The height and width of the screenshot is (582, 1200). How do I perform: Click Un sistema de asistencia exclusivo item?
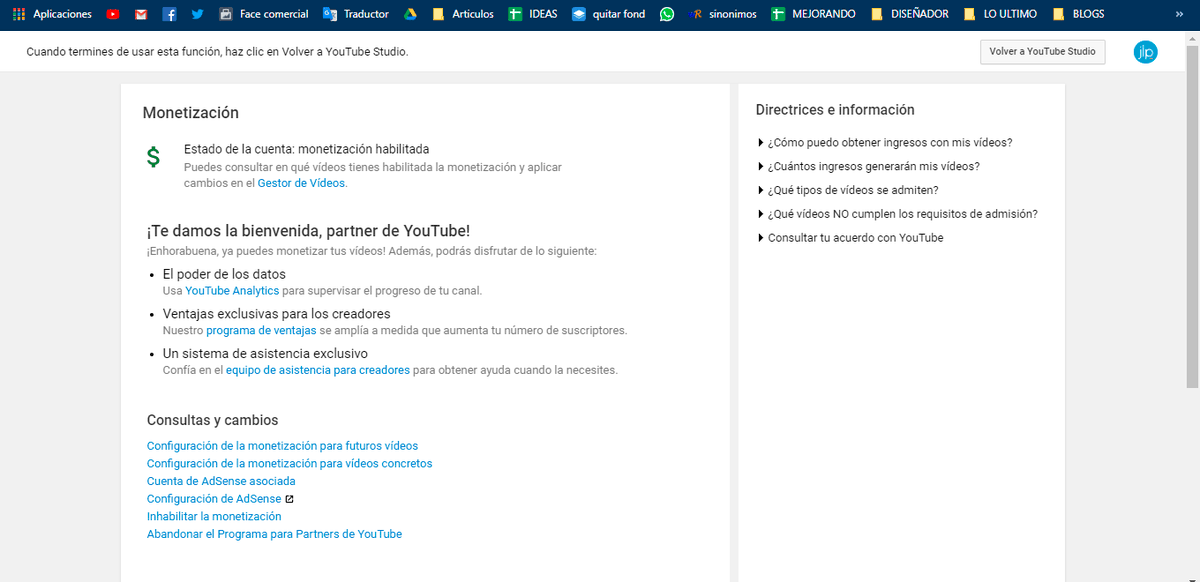pos(265,354)
